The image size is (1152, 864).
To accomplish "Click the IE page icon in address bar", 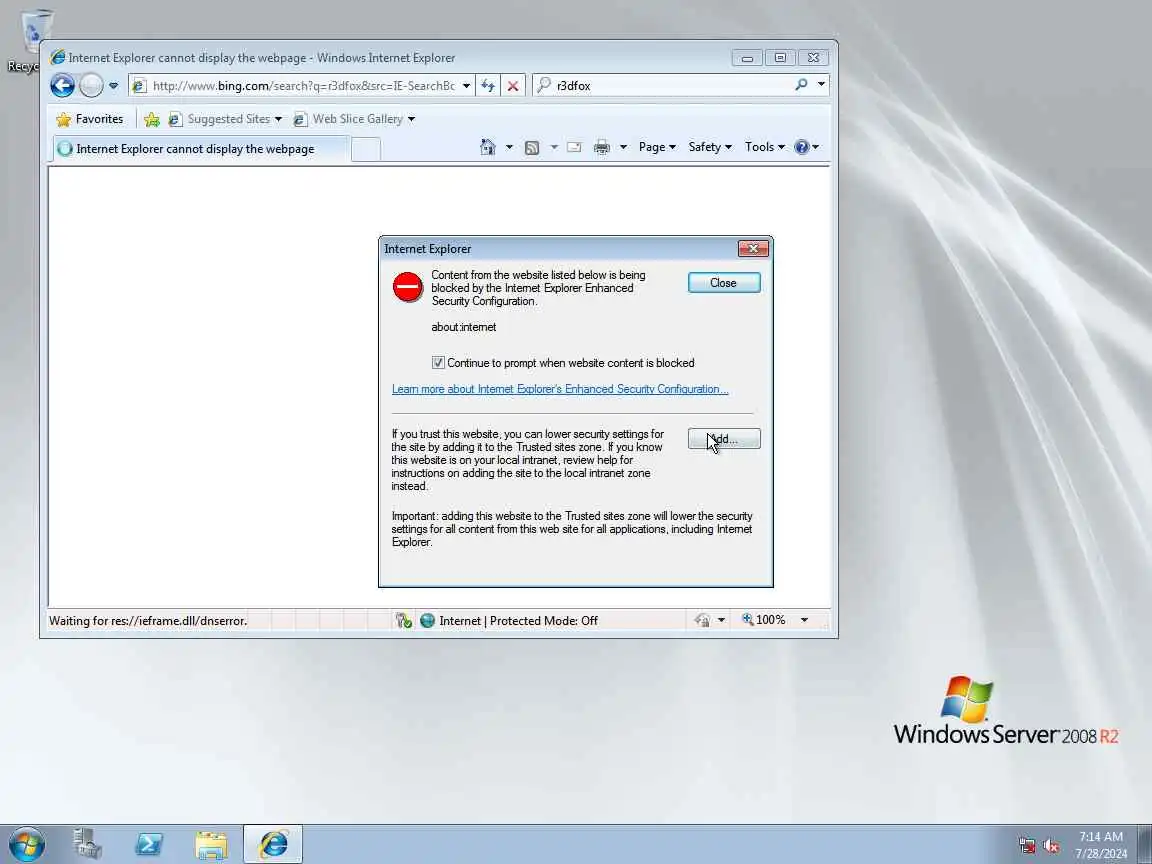I will click(139, 86).
